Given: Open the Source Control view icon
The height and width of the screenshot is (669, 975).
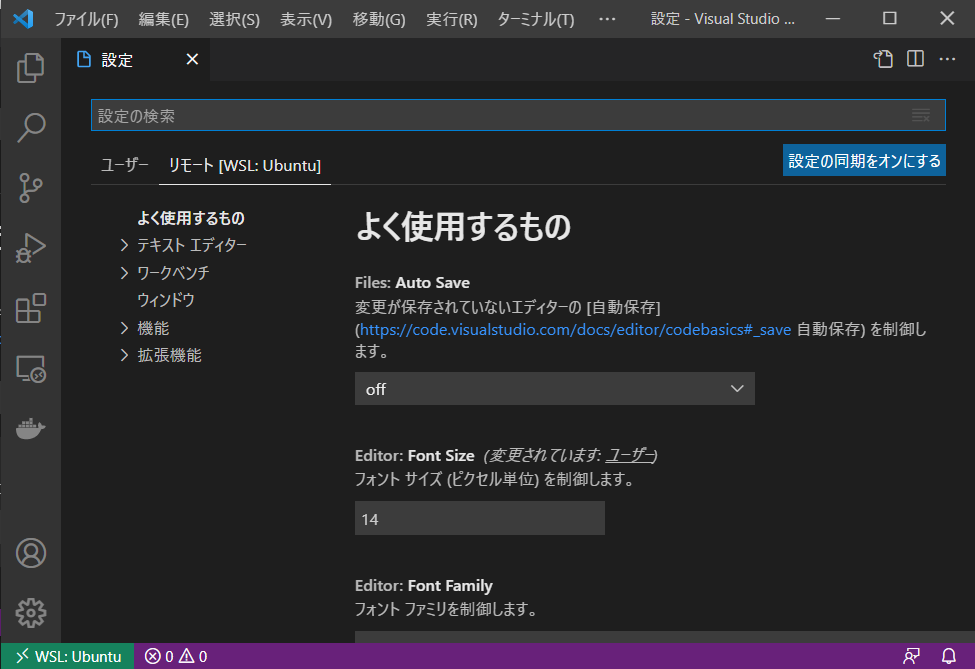Looking at the screenshot, I should pos(30,187).
